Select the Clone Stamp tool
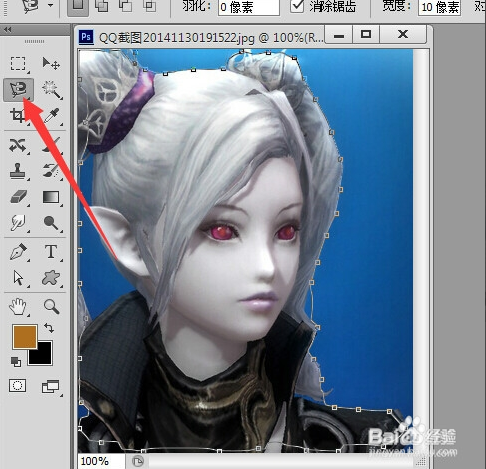 [18, 171]
